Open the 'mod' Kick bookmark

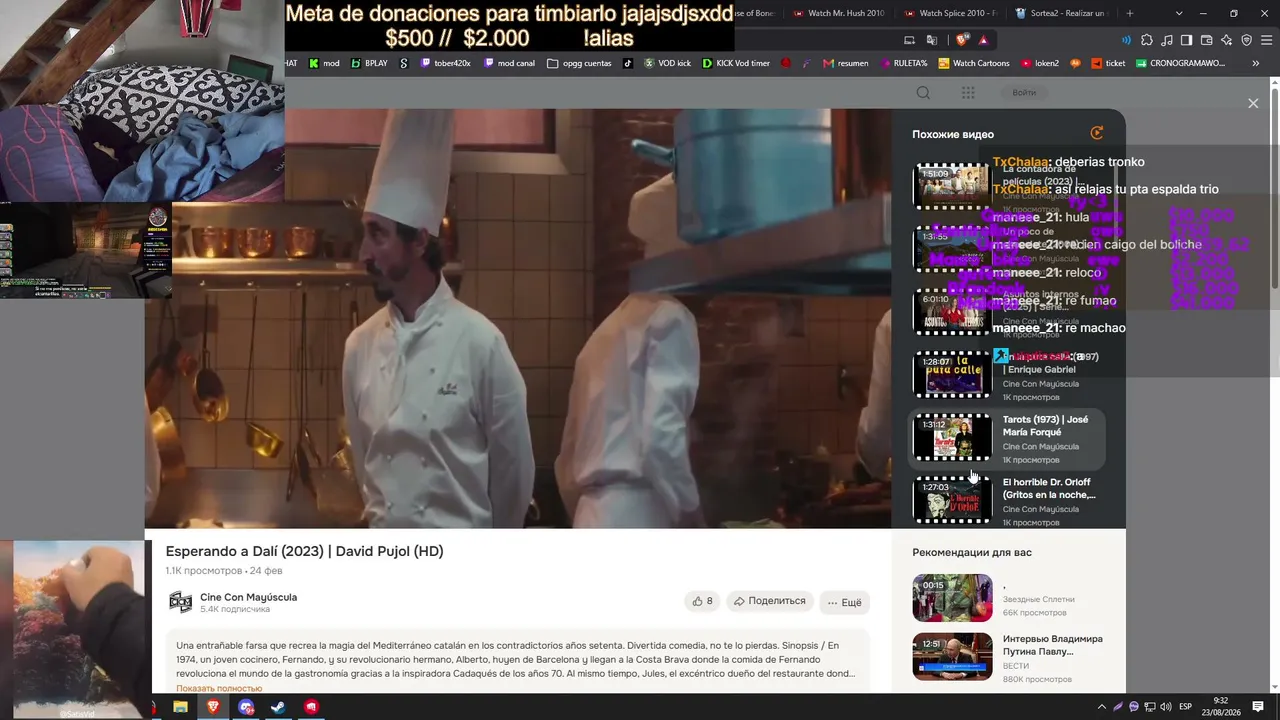324,63
